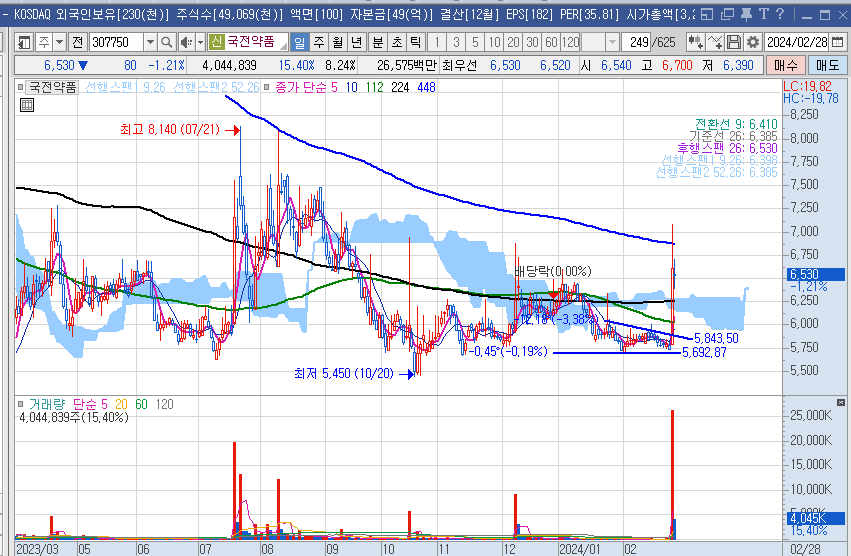
Task: Open help question mark icon
Action: click(780, 14)
